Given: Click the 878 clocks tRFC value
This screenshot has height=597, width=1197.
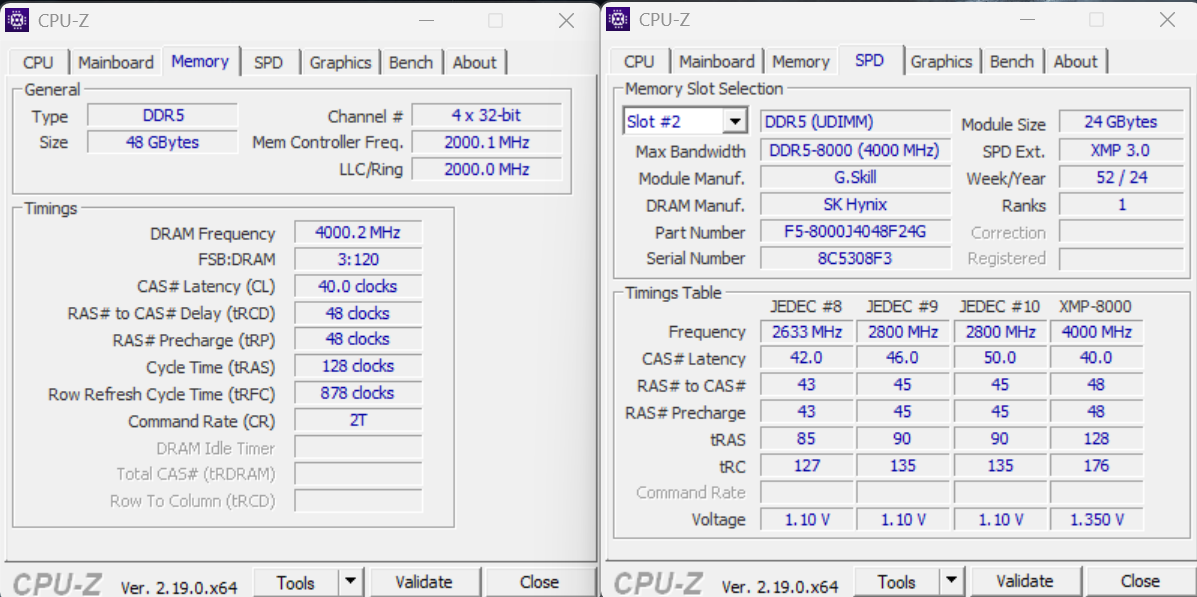Looking at the screenshot, I should (x=358, y=393).
